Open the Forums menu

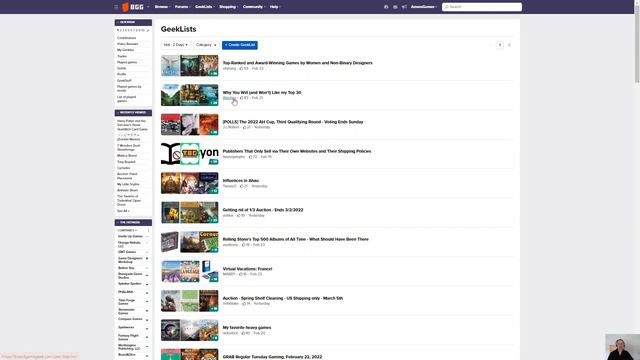(x=182, y=7)
